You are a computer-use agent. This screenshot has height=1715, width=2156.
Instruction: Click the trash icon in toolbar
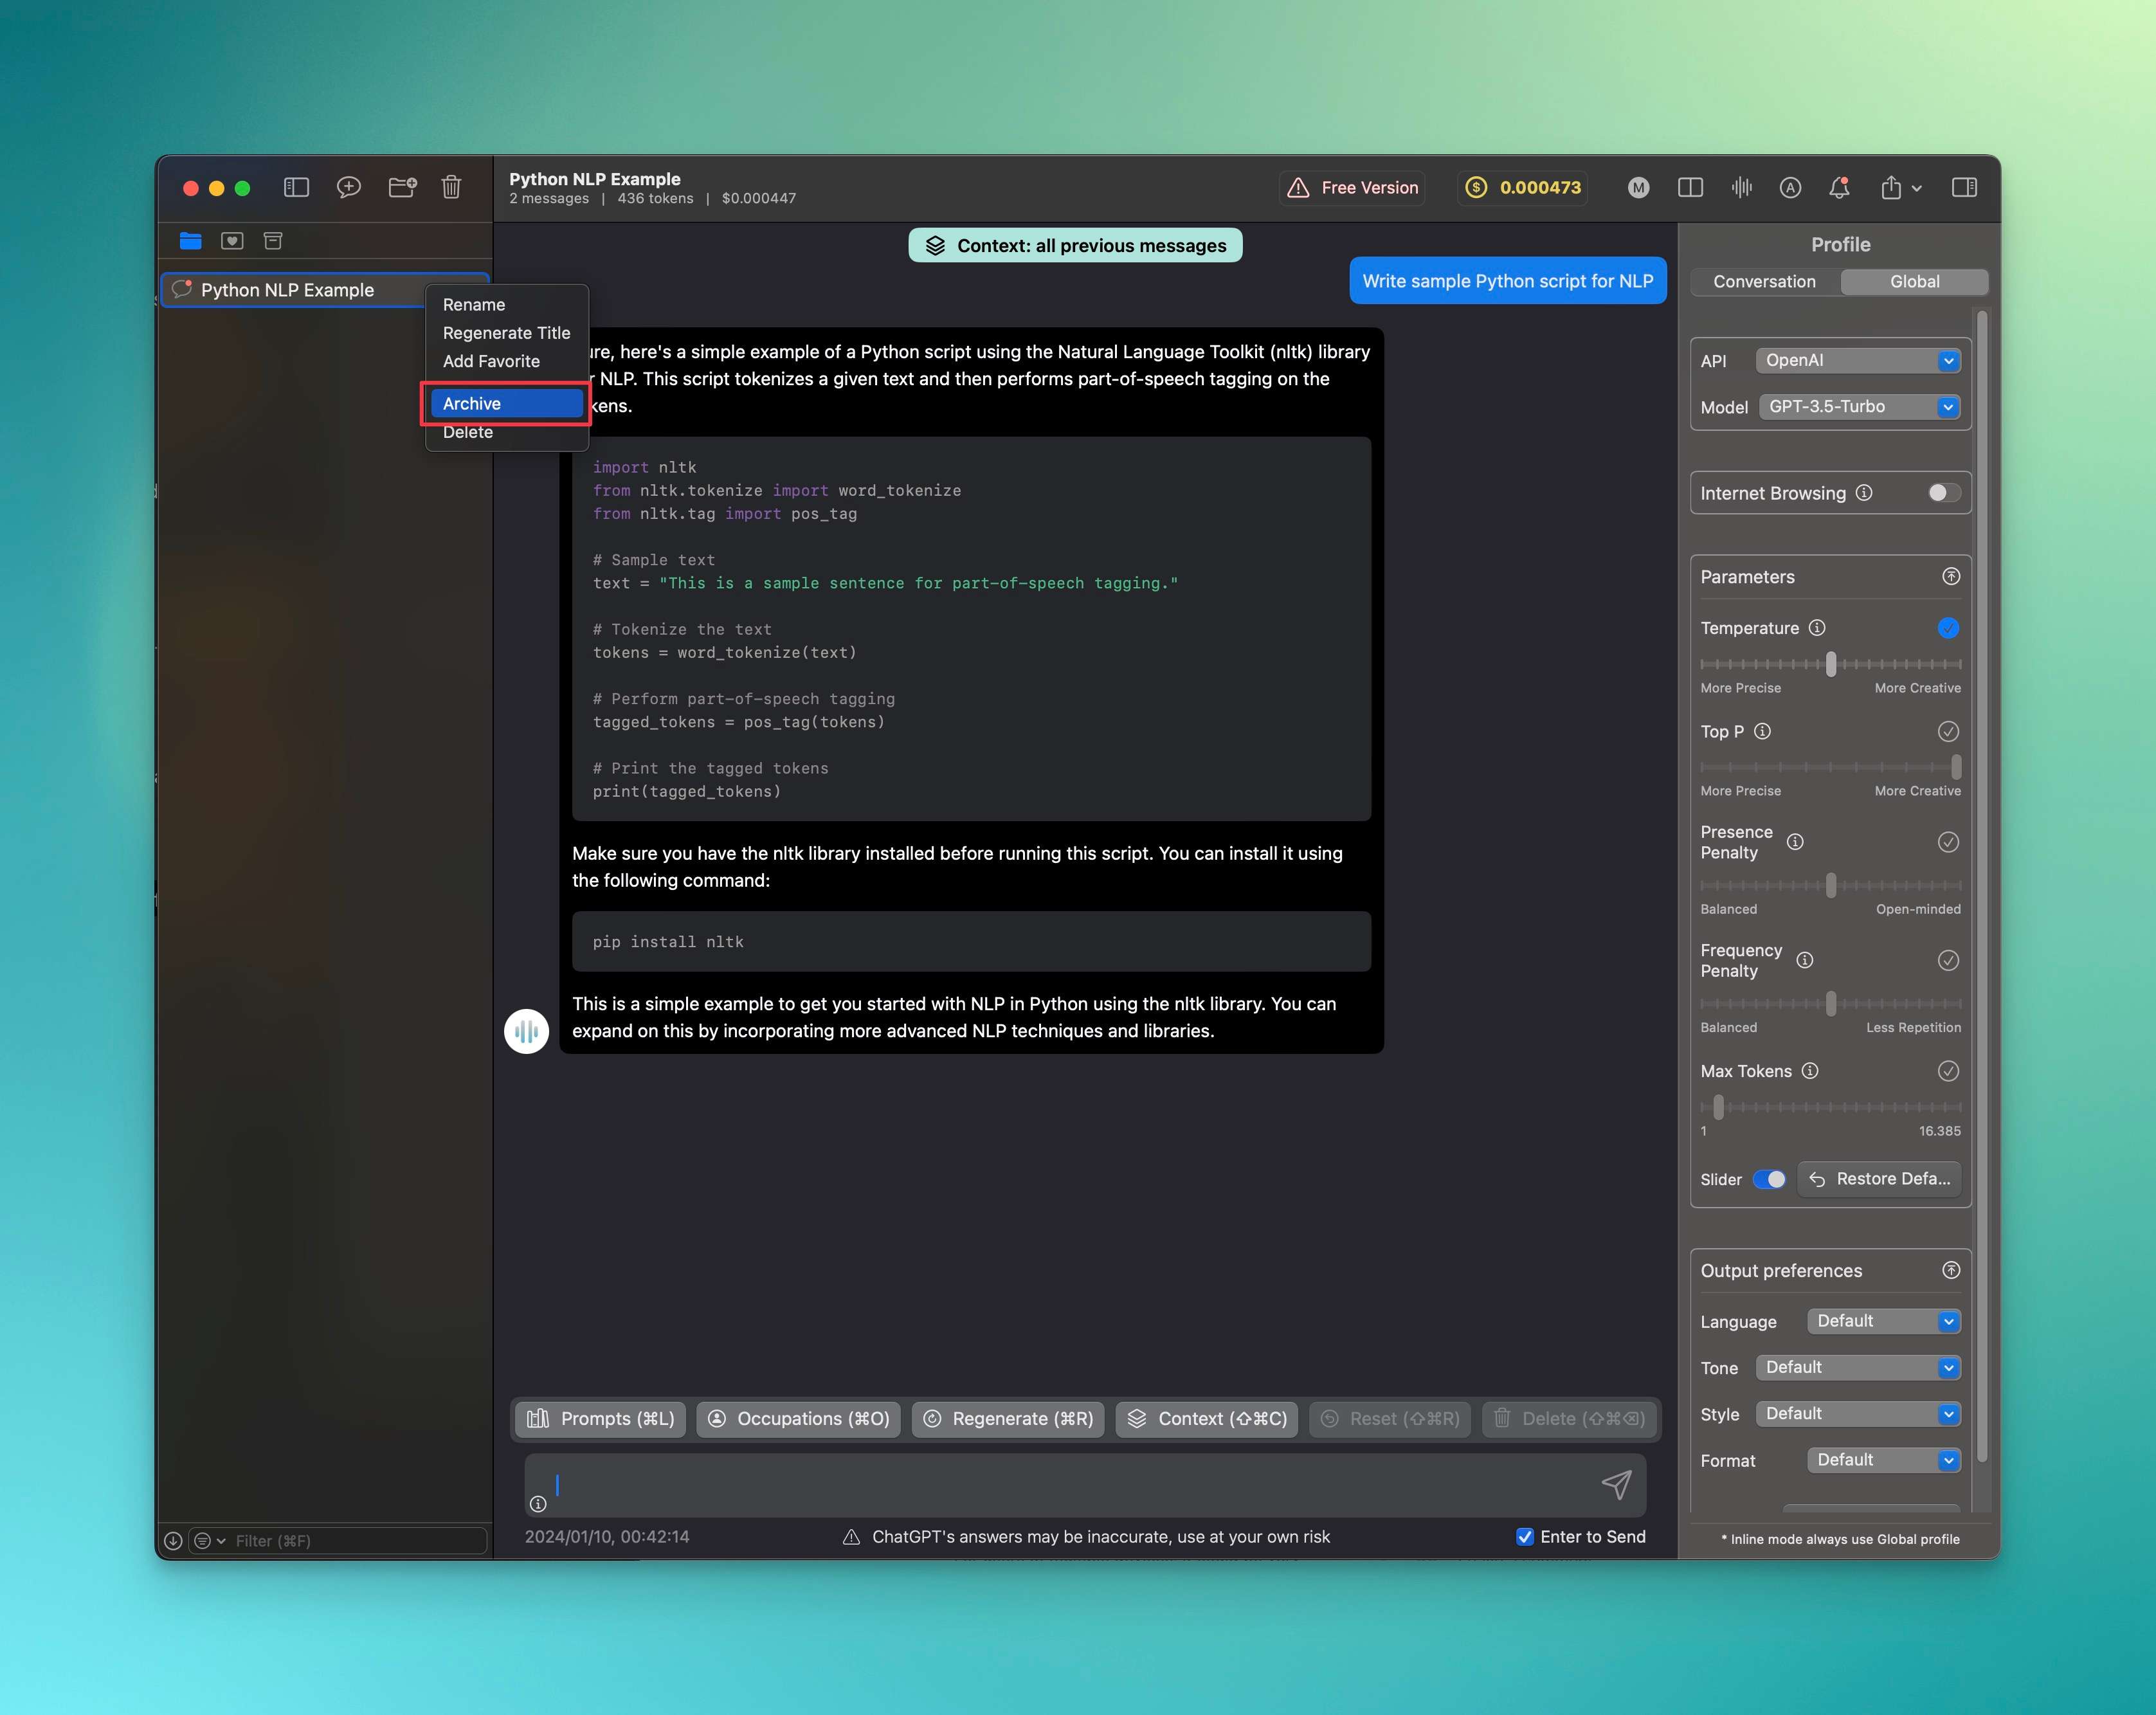pyautogui.click(x=451, y=187)
